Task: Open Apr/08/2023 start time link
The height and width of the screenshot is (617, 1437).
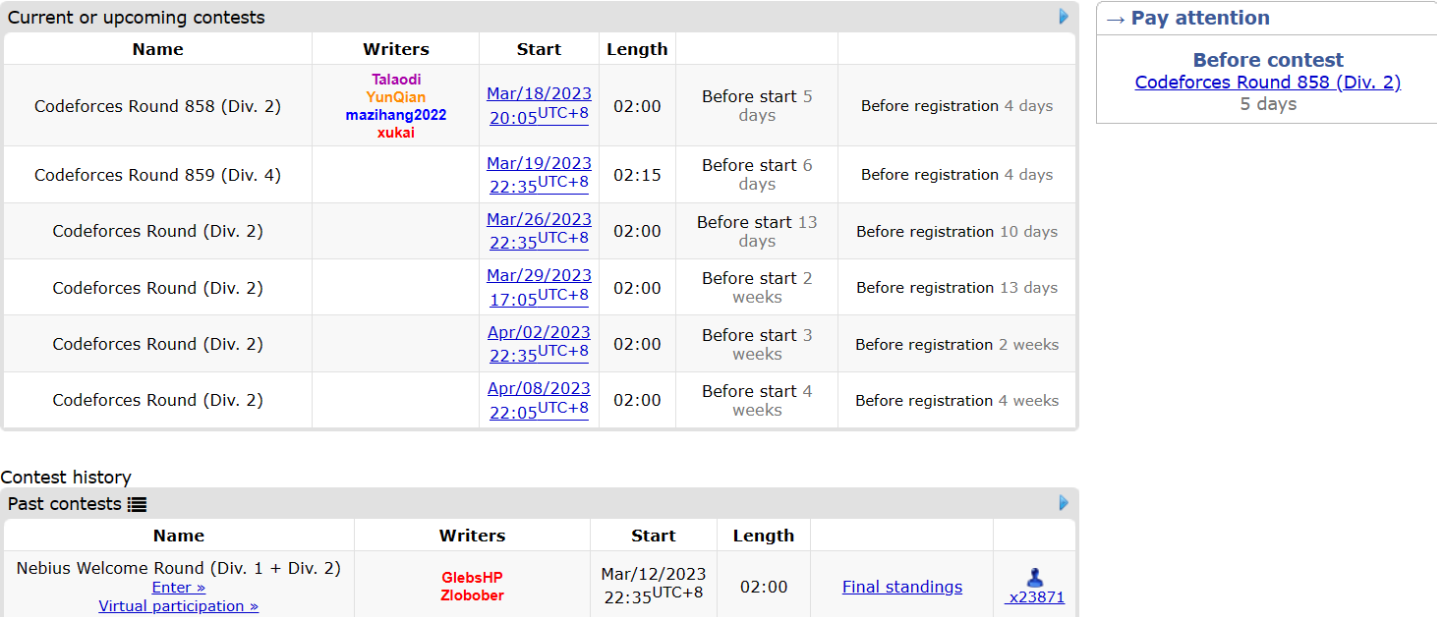Action: [539, 399]
